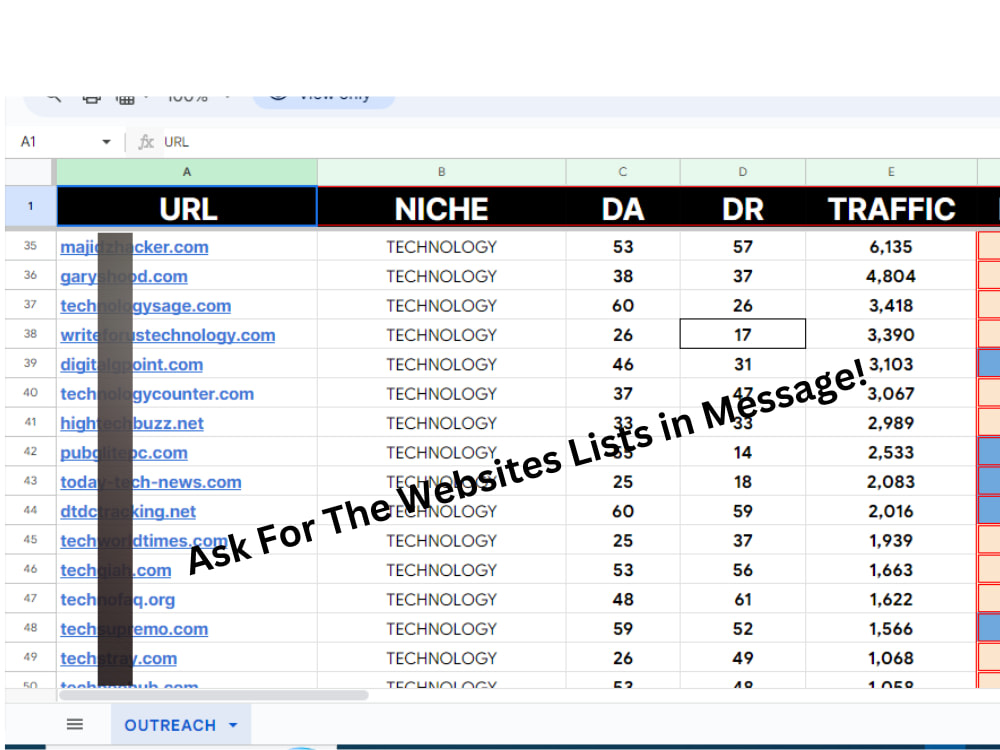
Task: Open the today-tech-news.com link
Action: coord(151,482)
